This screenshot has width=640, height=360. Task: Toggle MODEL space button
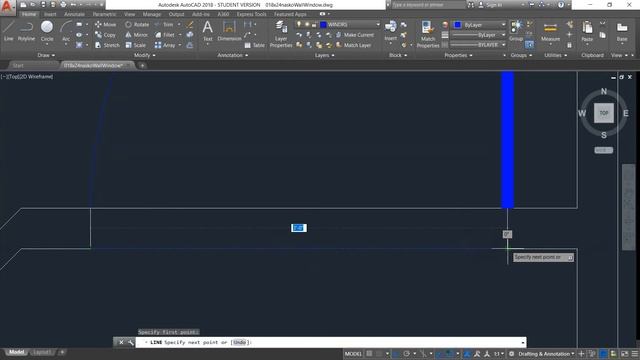(x=353, y=353)
